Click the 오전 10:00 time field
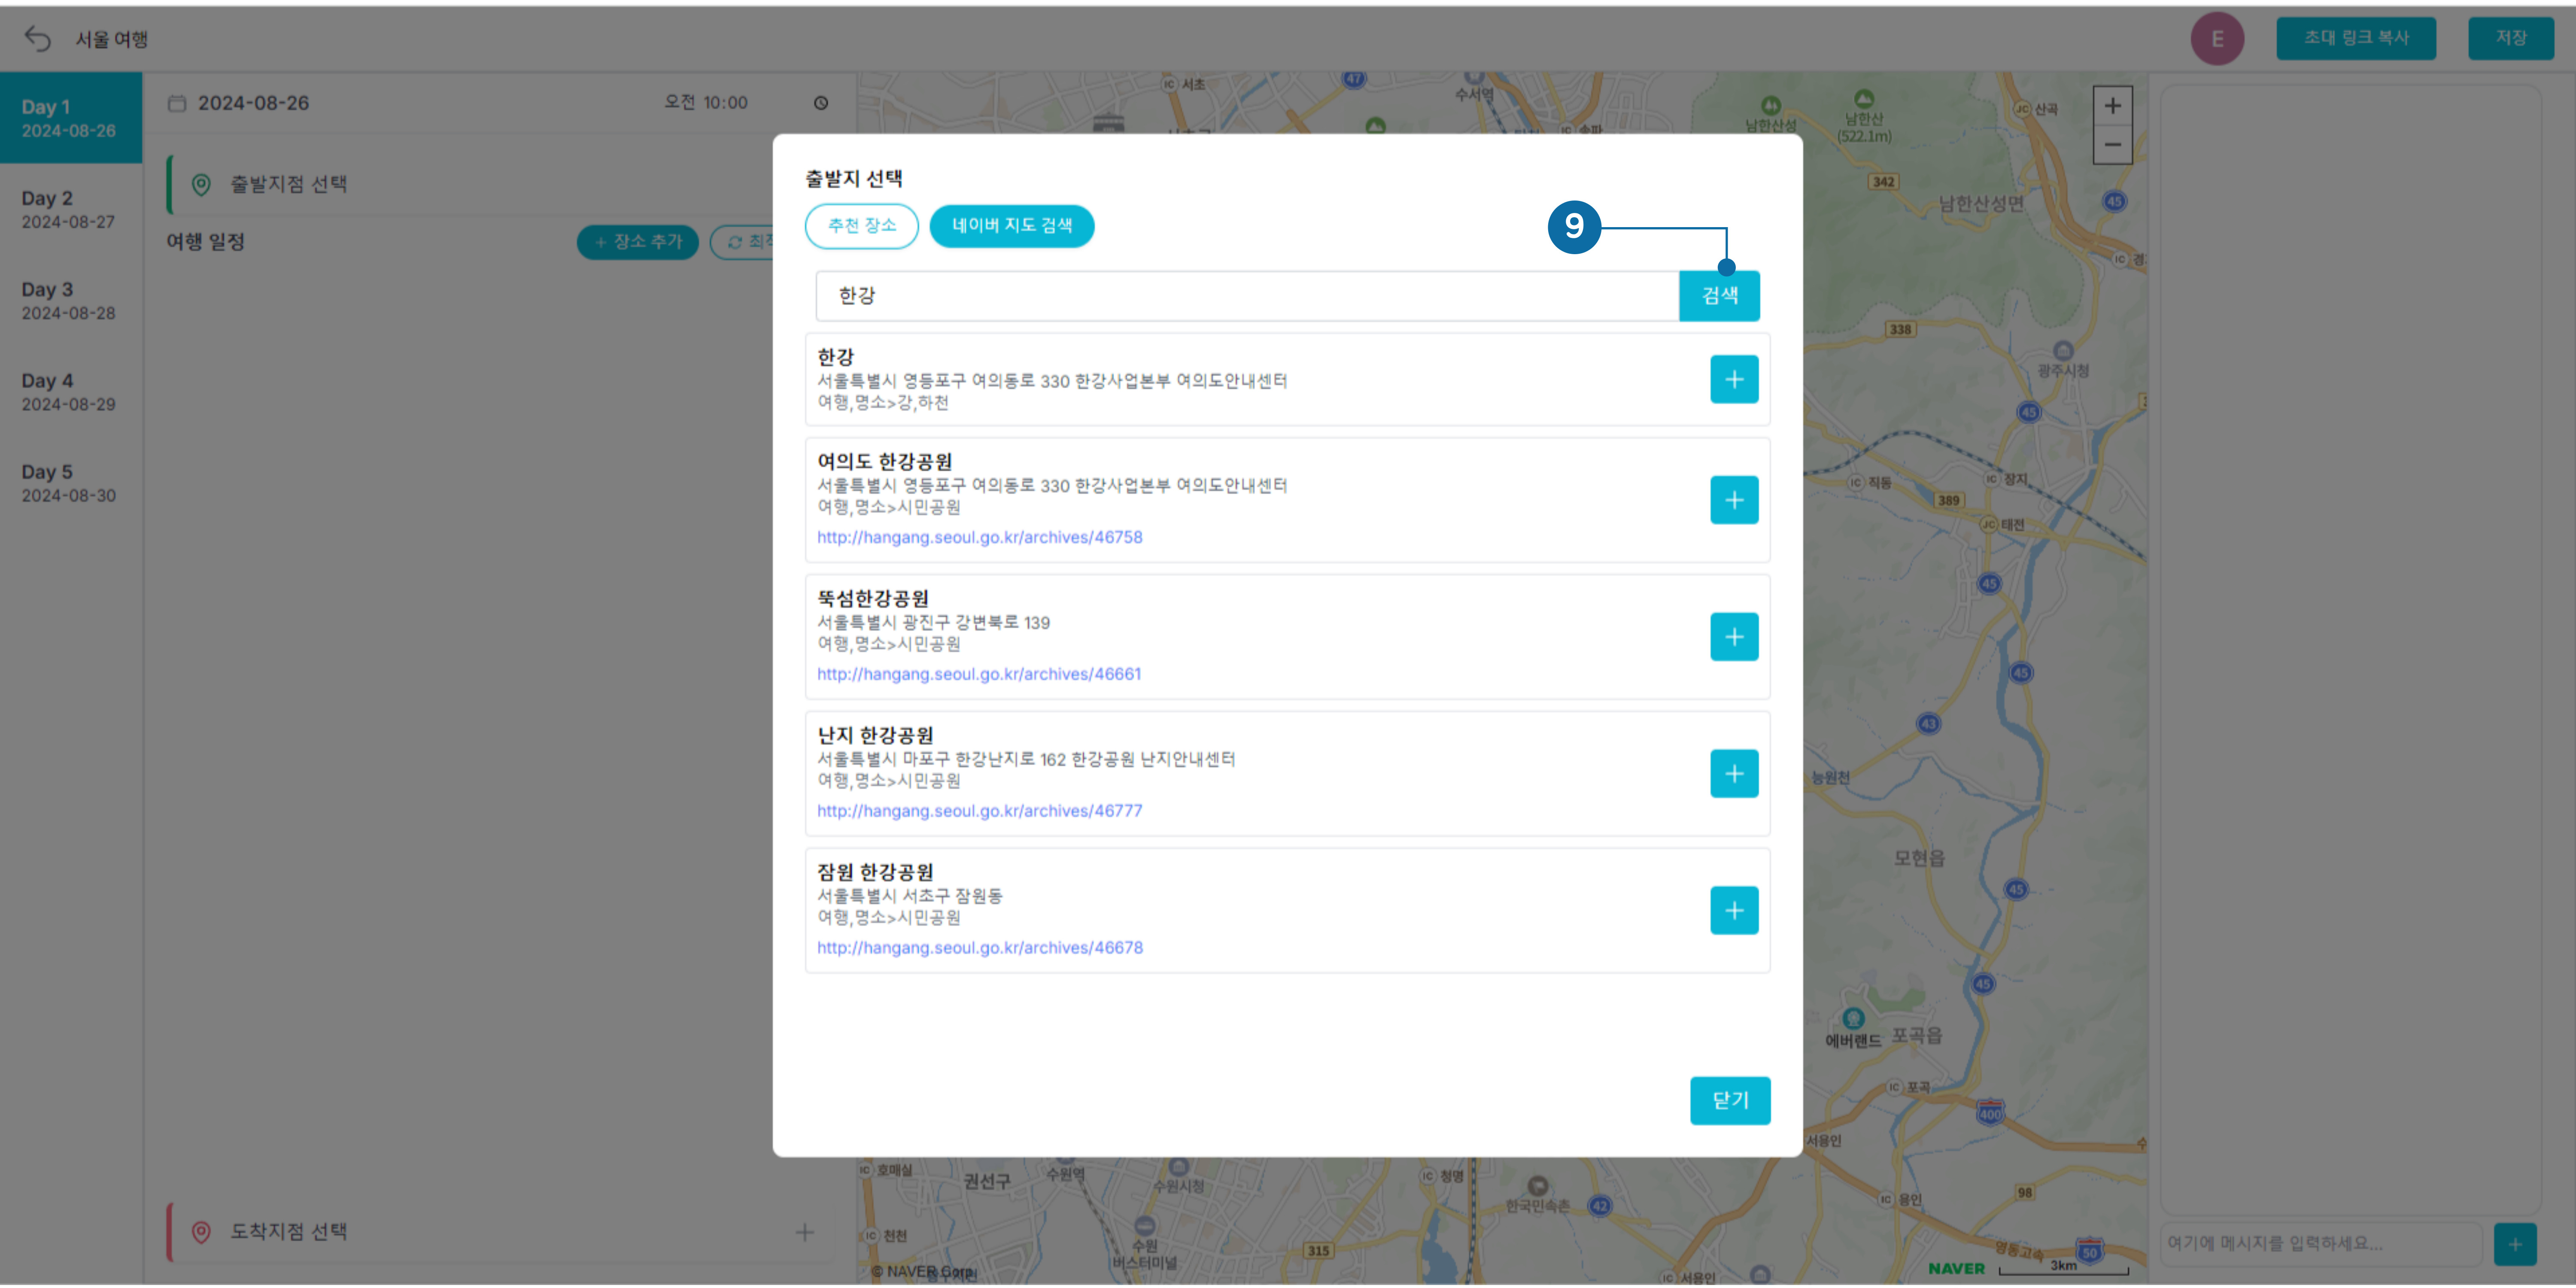2576x1288 pixels. (x=706, y=103)
